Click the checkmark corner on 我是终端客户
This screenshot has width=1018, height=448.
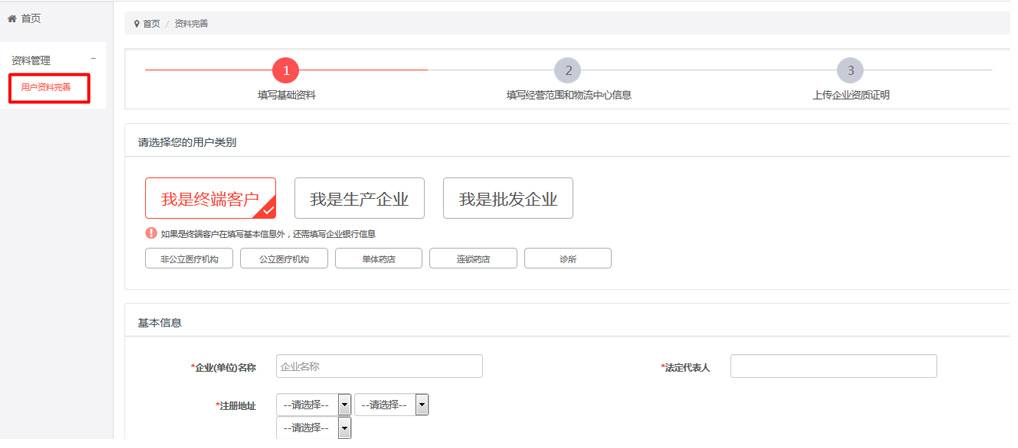[267, 210]
